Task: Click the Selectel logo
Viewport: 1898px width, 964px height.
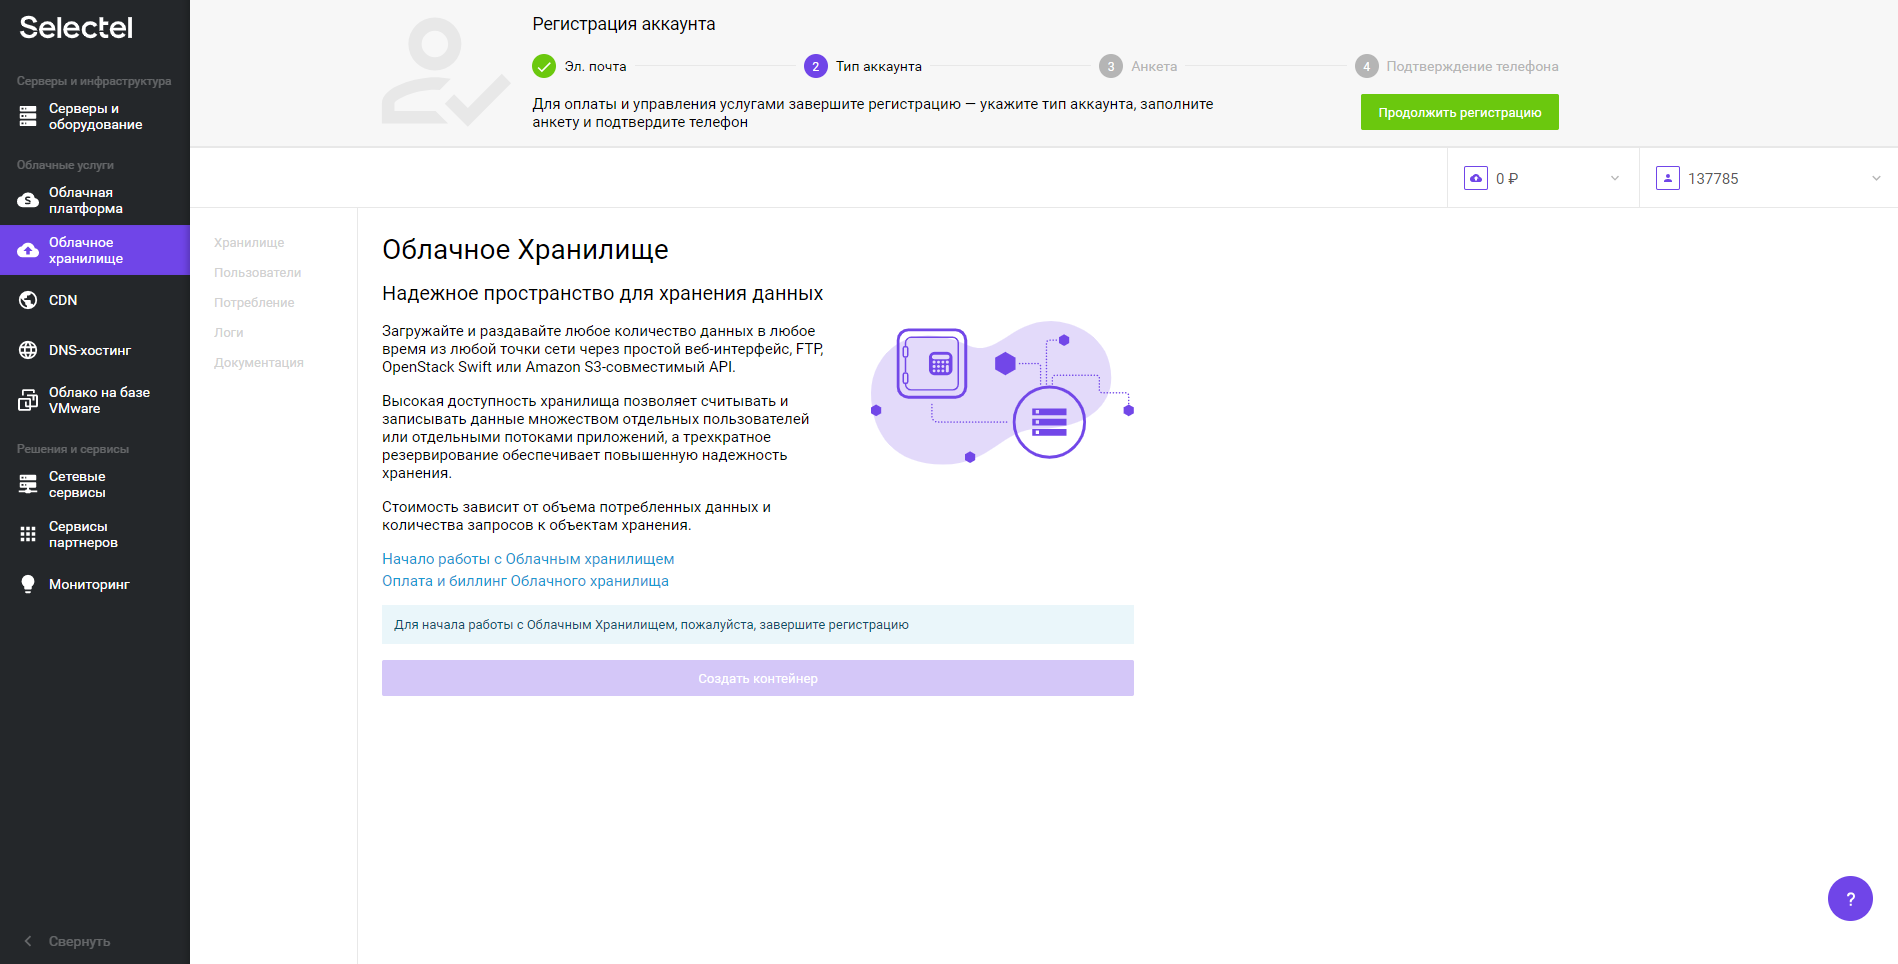Action: pyautogui.click(x=76, y=28)
